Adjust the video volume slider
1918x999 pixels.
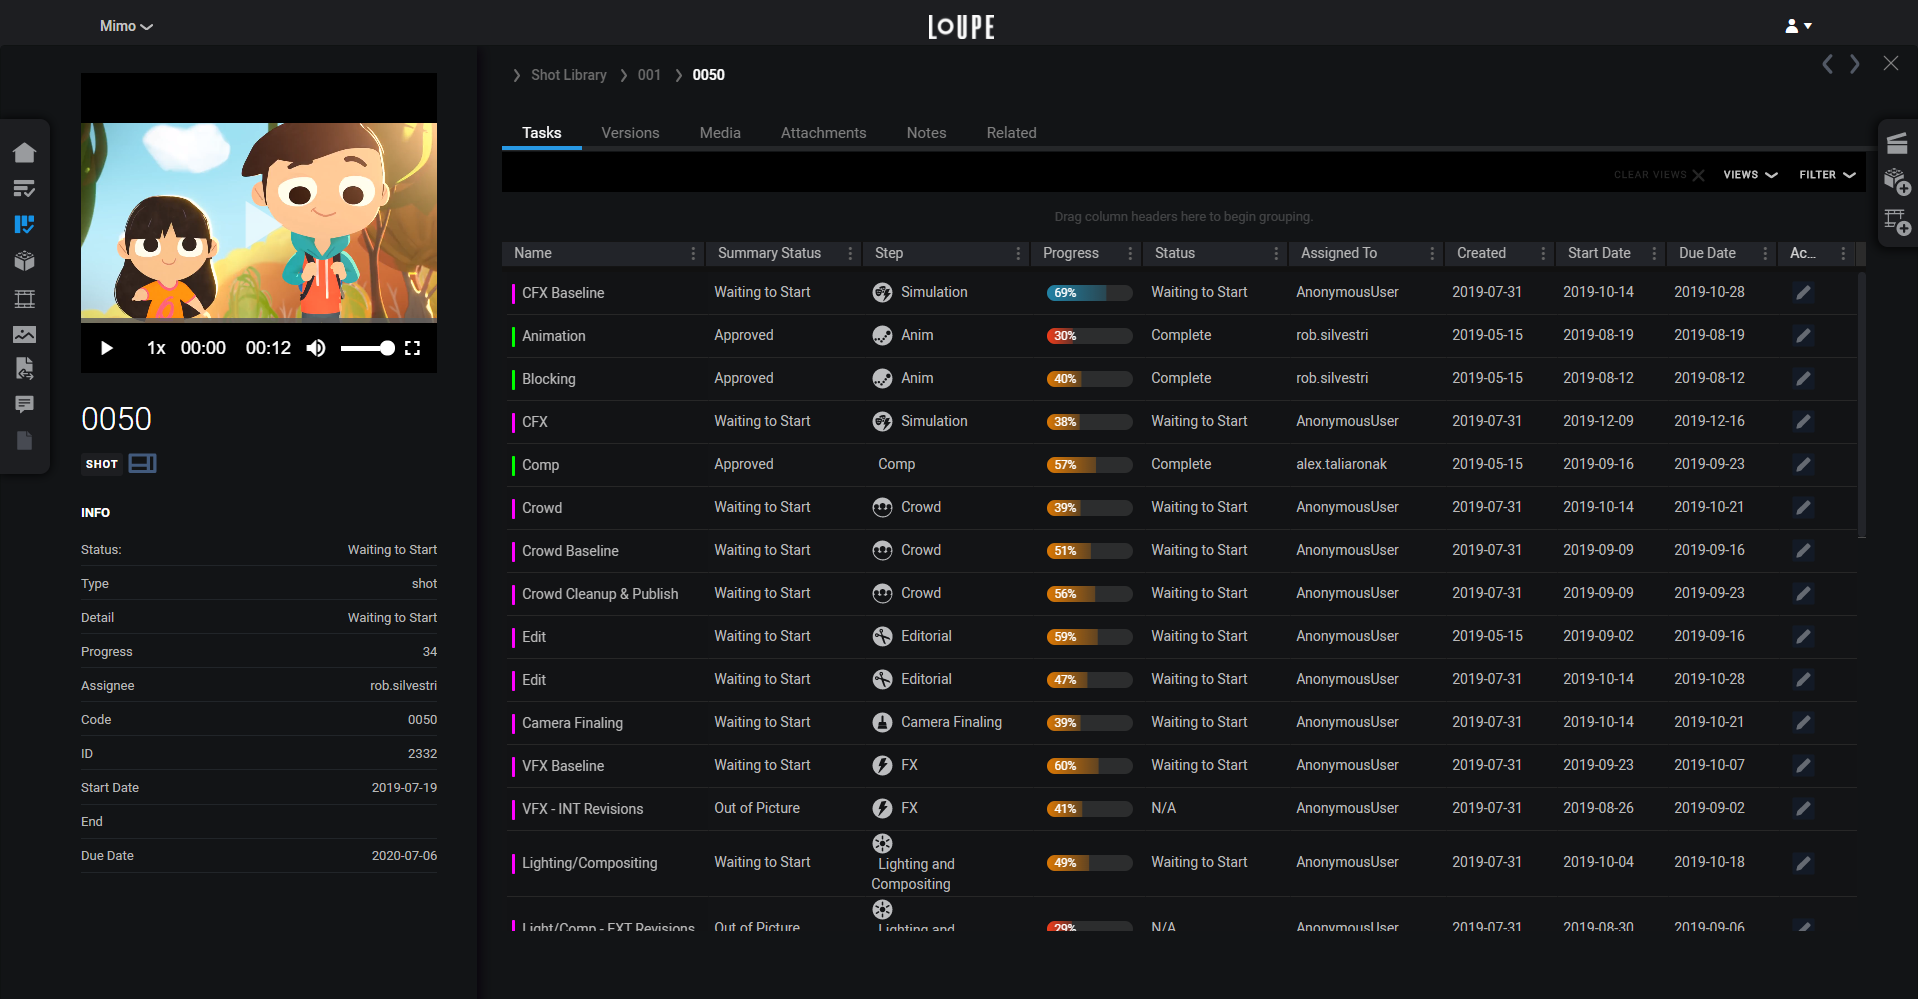pos(367,348)
